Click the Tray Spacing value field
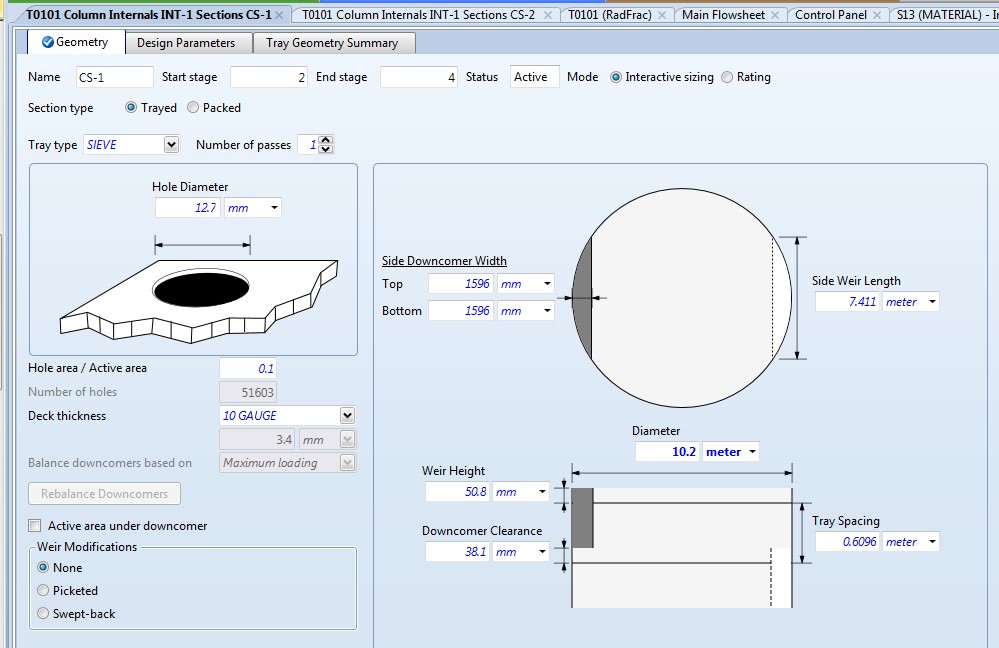The image size is (999, 648). click(x=847, y=542)
